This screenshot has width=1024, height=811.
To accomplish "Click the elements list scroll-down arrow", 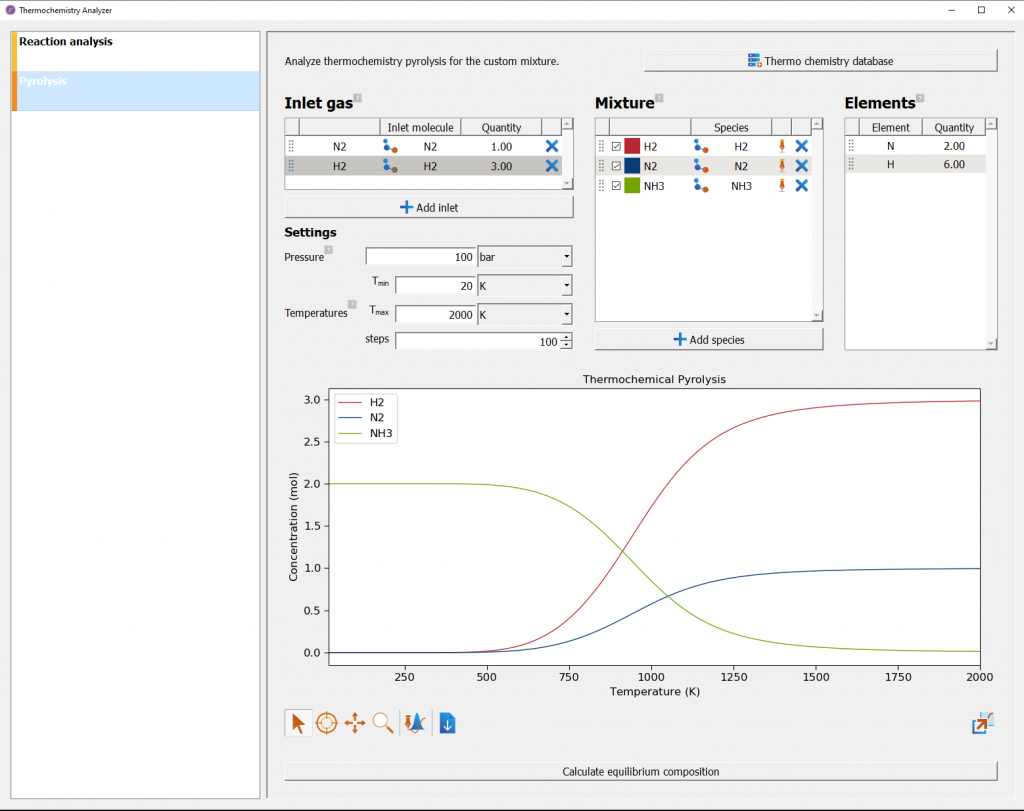I will coord(991,343).
